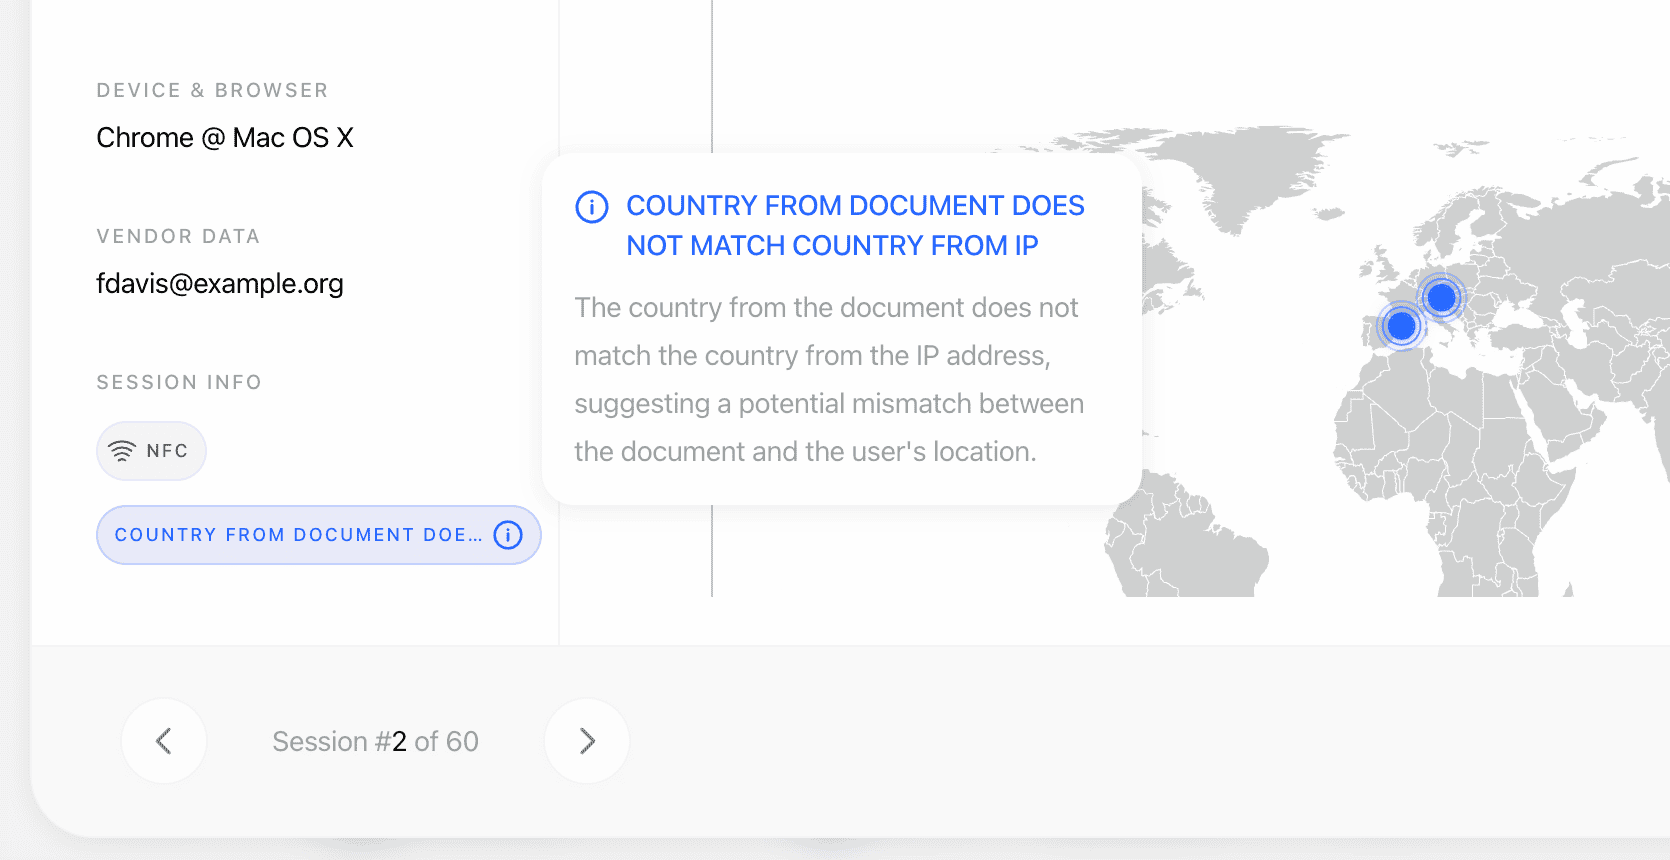Click the 'Session #2 of 60' counter text
This screenshot has width=1670, height=860.
click(x=375, y=741)
